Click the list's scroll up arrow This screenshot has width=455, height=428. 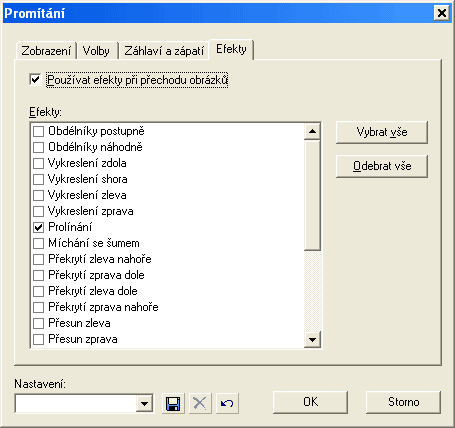(312, 131)
